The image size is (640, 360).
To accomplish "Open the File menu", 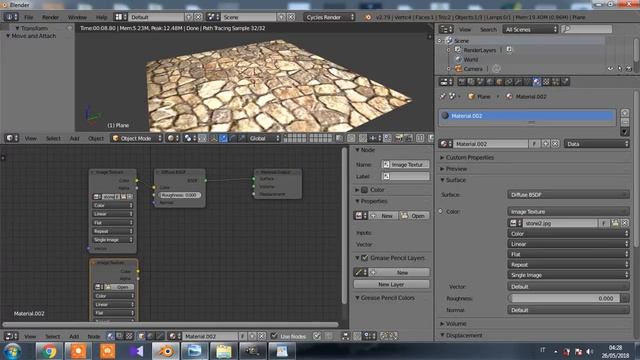I will pos(29,17).
